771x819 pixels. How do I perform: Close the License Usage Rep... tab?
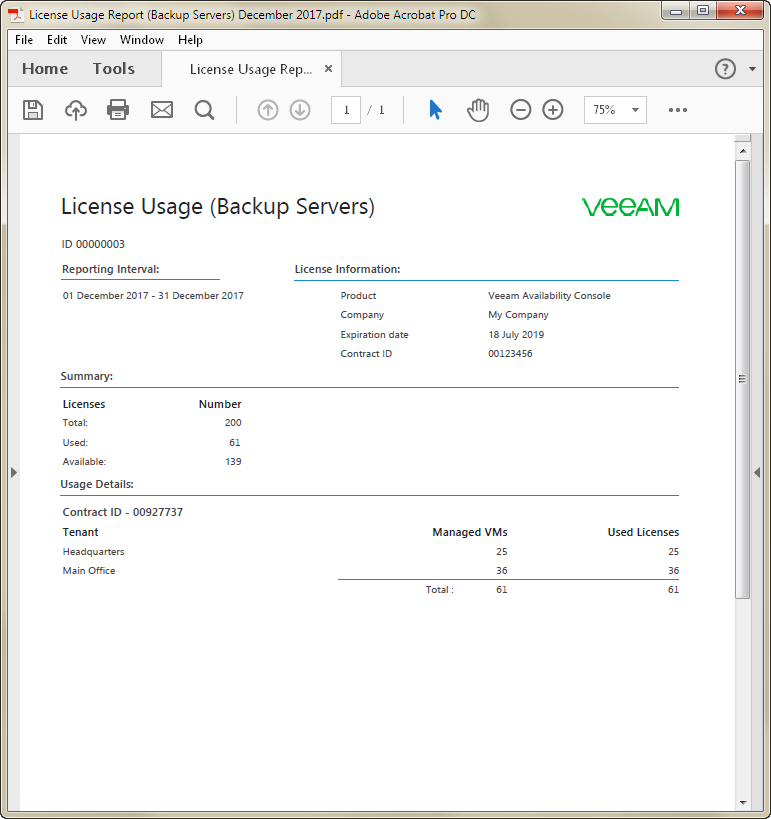(329, 68)
